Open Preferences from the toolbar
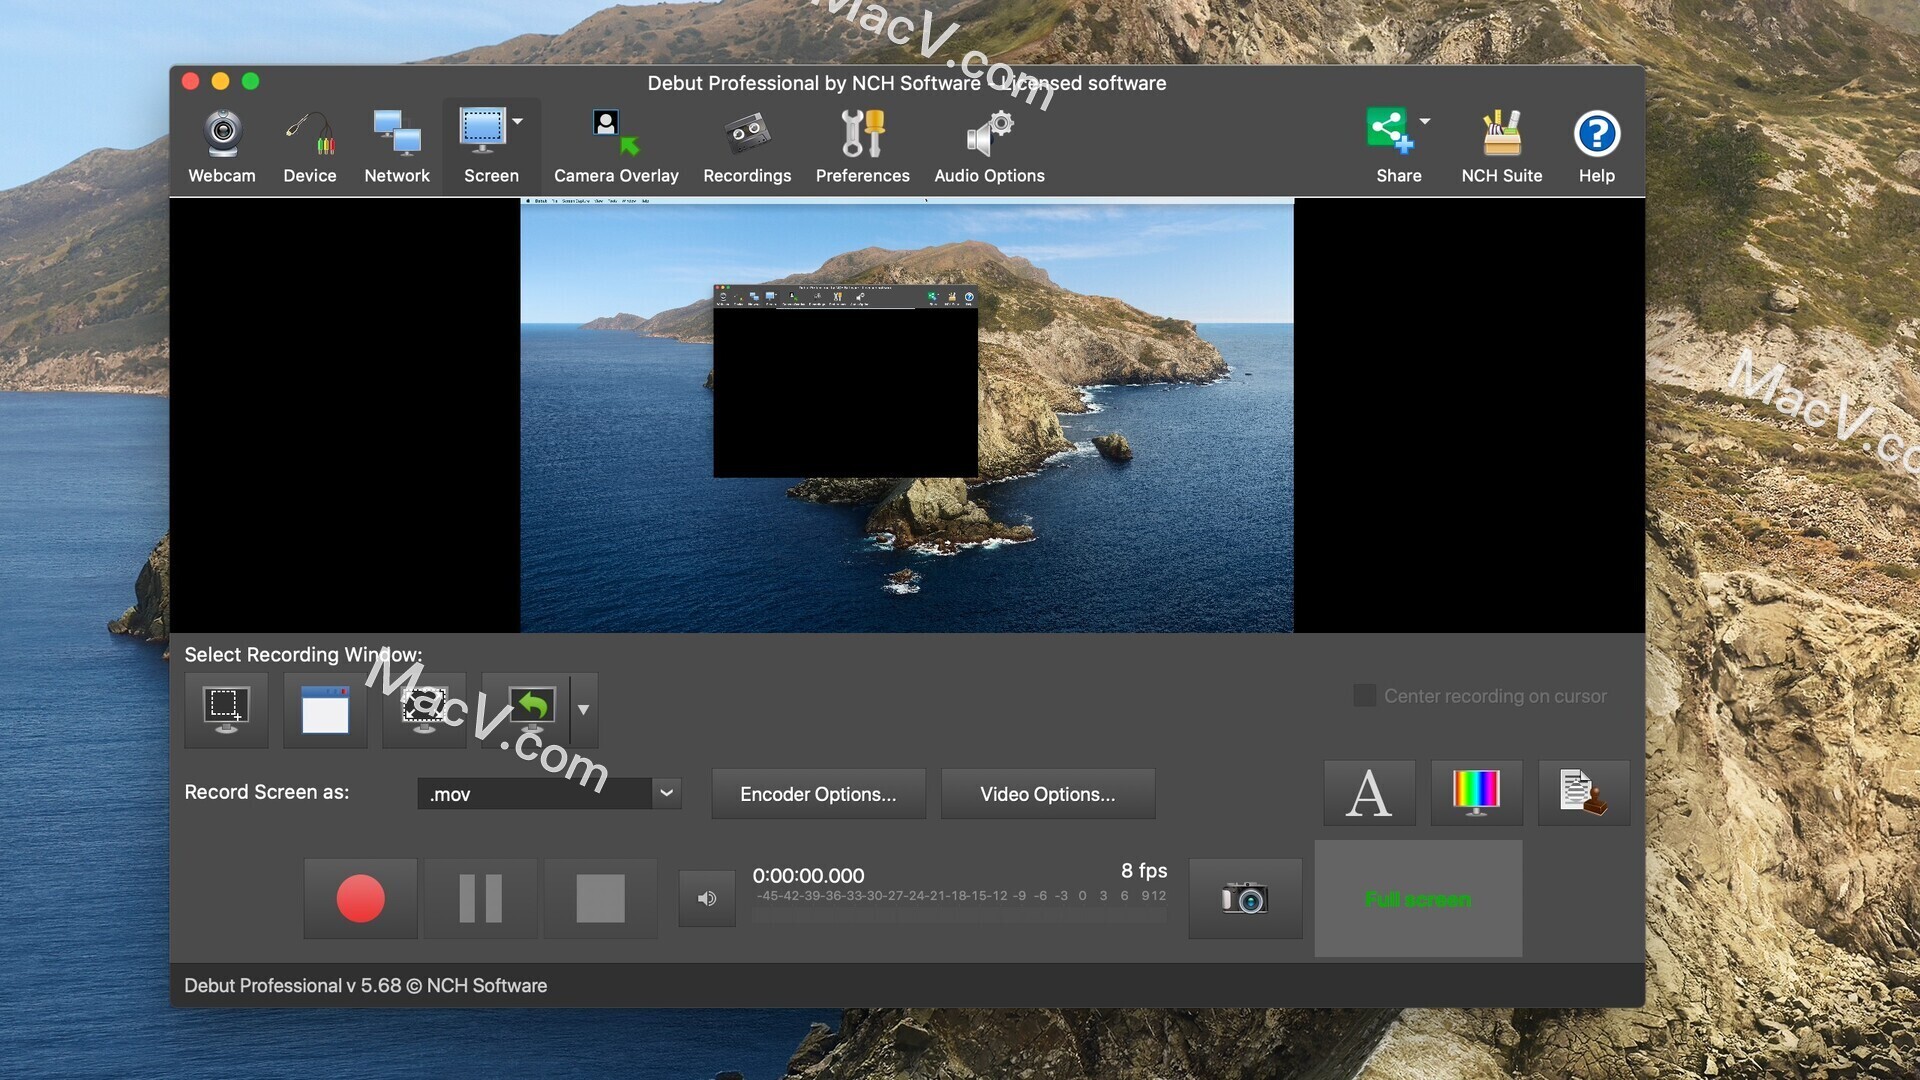Image resolution: width=1920 pixels, height=1080 pixels. [x=863, y=147]
